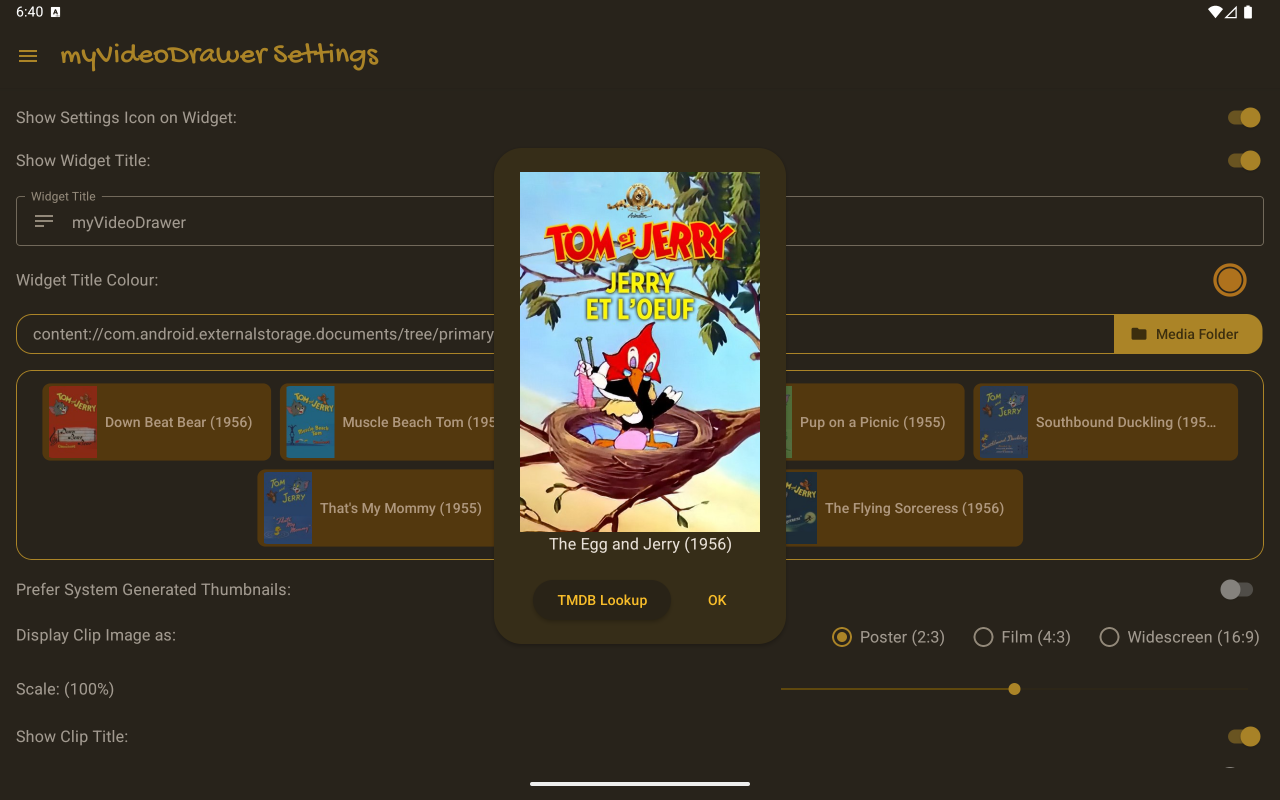Select Widescreen (16:9) radio option
The image size is (1280, 800).
tap(1179, 637)
